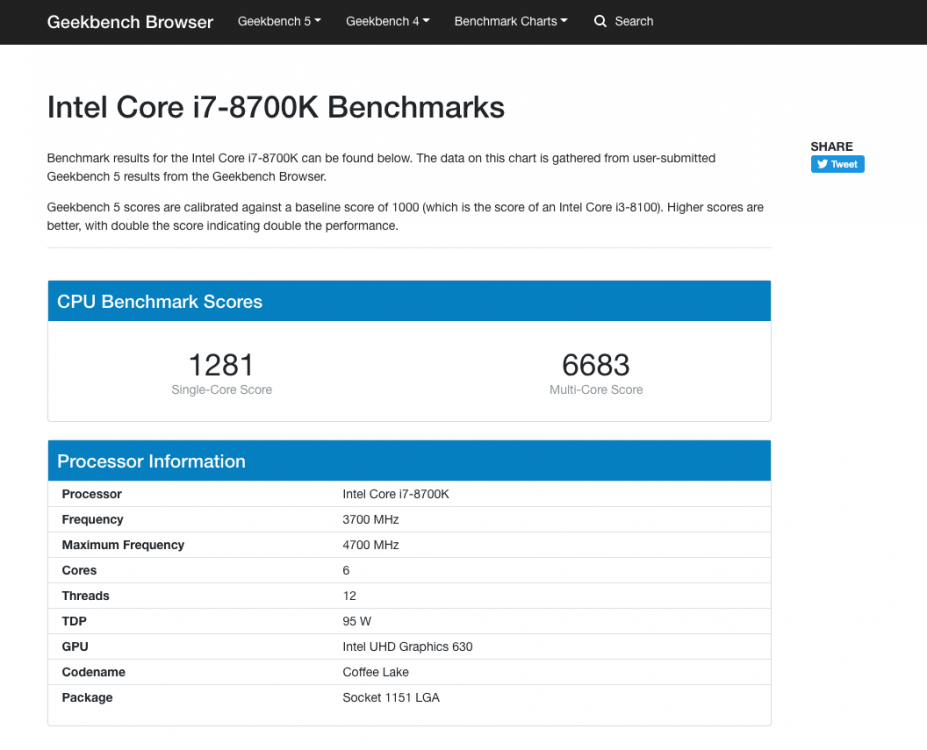
Task: Click the Threads row label
Action: 86,596
